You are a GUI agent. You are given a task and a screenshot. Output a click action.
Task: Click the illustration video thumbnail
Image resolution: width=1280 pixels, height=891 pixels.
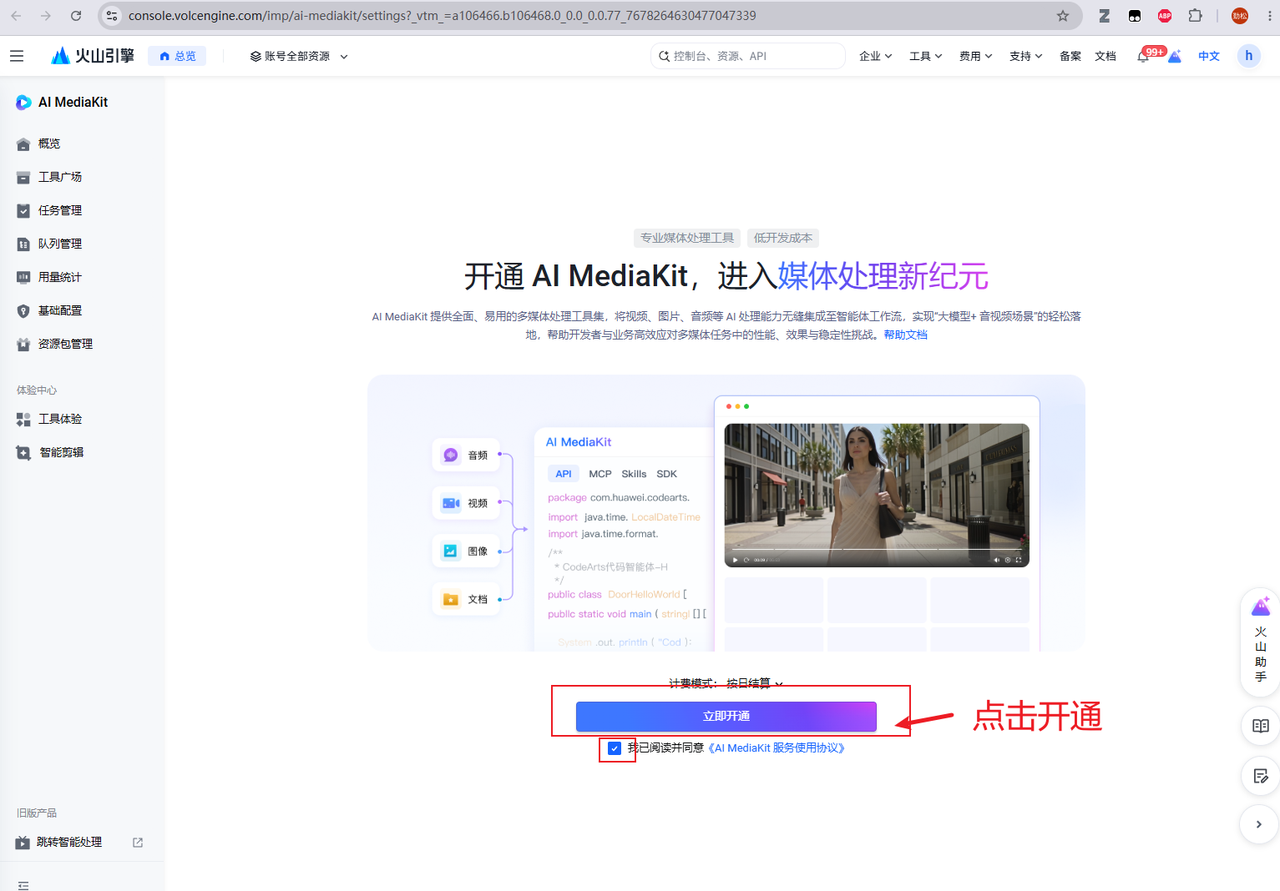876,495
